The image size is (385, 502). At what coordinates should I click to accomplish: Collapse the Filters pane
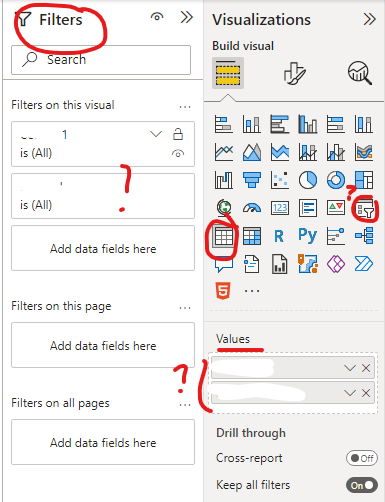187,17
